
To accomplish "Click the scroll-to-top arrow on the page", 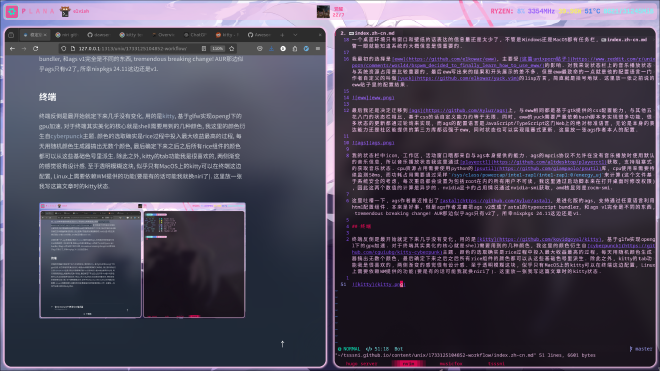I will point(282,344).
